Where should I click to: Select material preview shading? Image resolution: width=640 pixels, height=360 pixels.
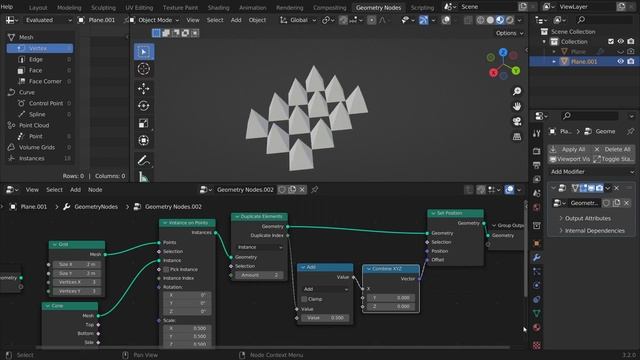tap(500, 20)
